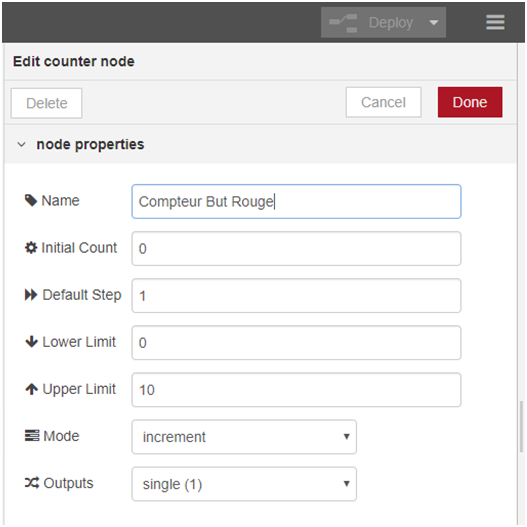This screenshot has width=527, height=527.
Task: Click the fast-forward icon beside Default Step
Action: pos(31,295)
